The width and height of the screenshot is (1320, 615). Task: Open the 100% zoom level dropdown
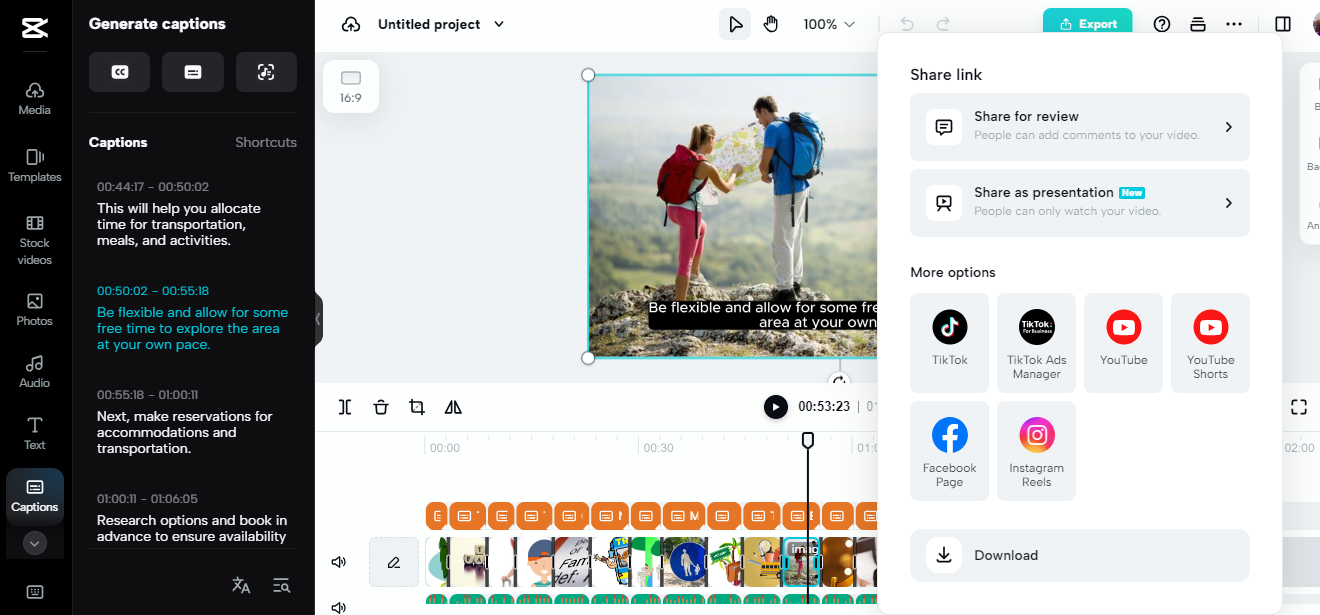coord(829,24)
